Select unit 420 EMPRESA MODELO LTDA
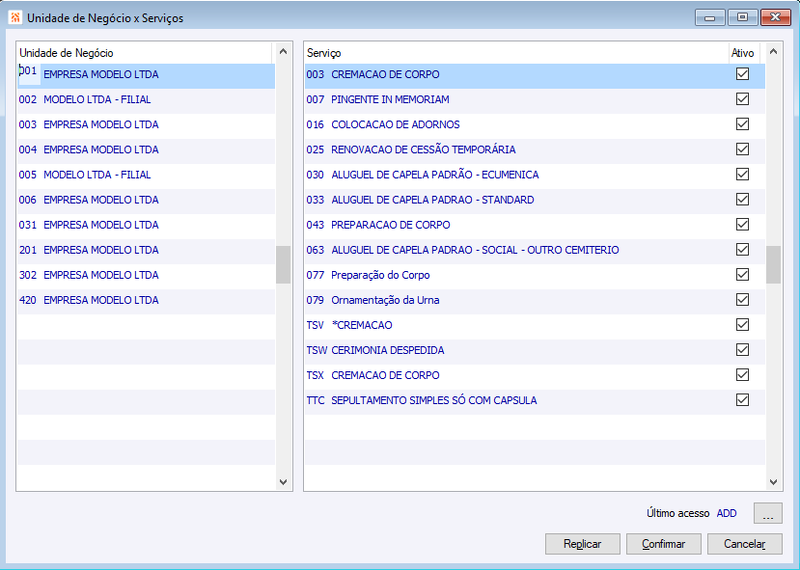This screenshot has height=570, width=800. point(146,301)
